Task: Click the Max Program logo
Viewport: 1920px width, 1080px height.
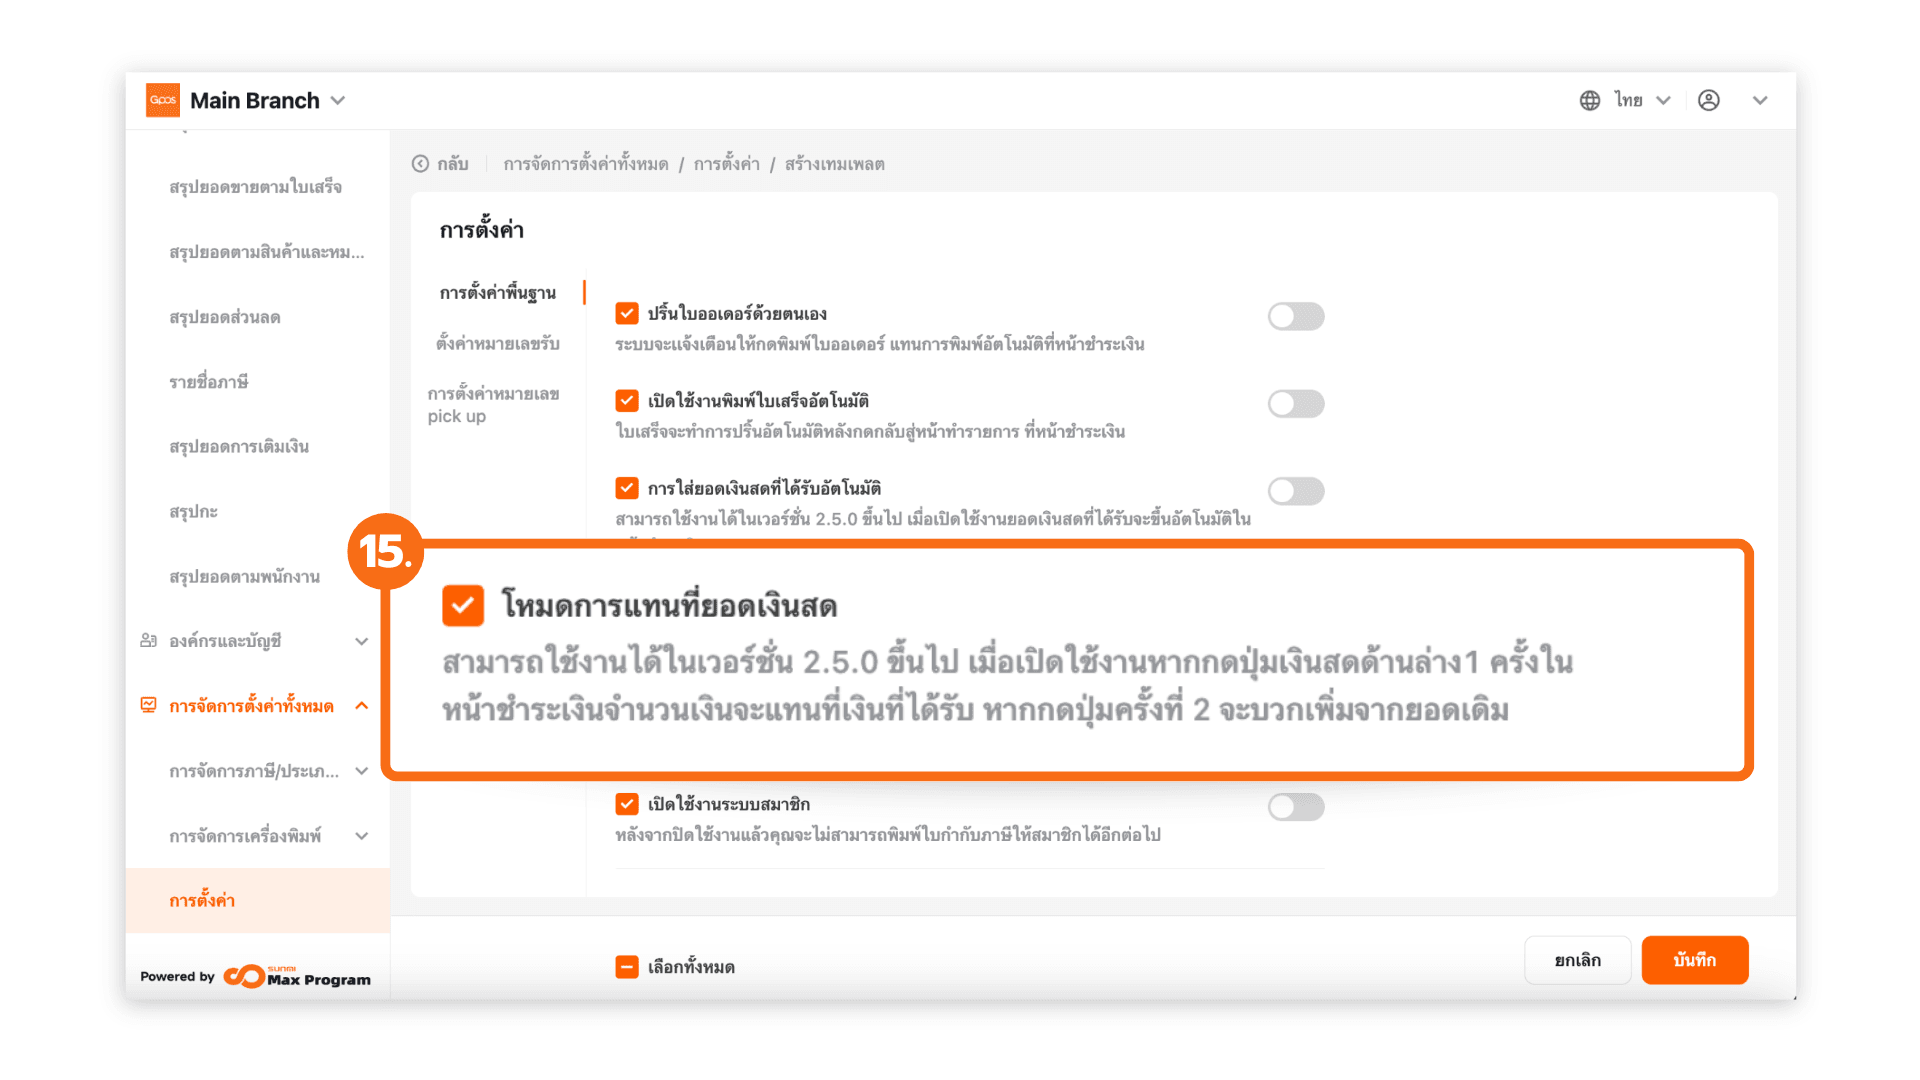Action: pos(297,976)
